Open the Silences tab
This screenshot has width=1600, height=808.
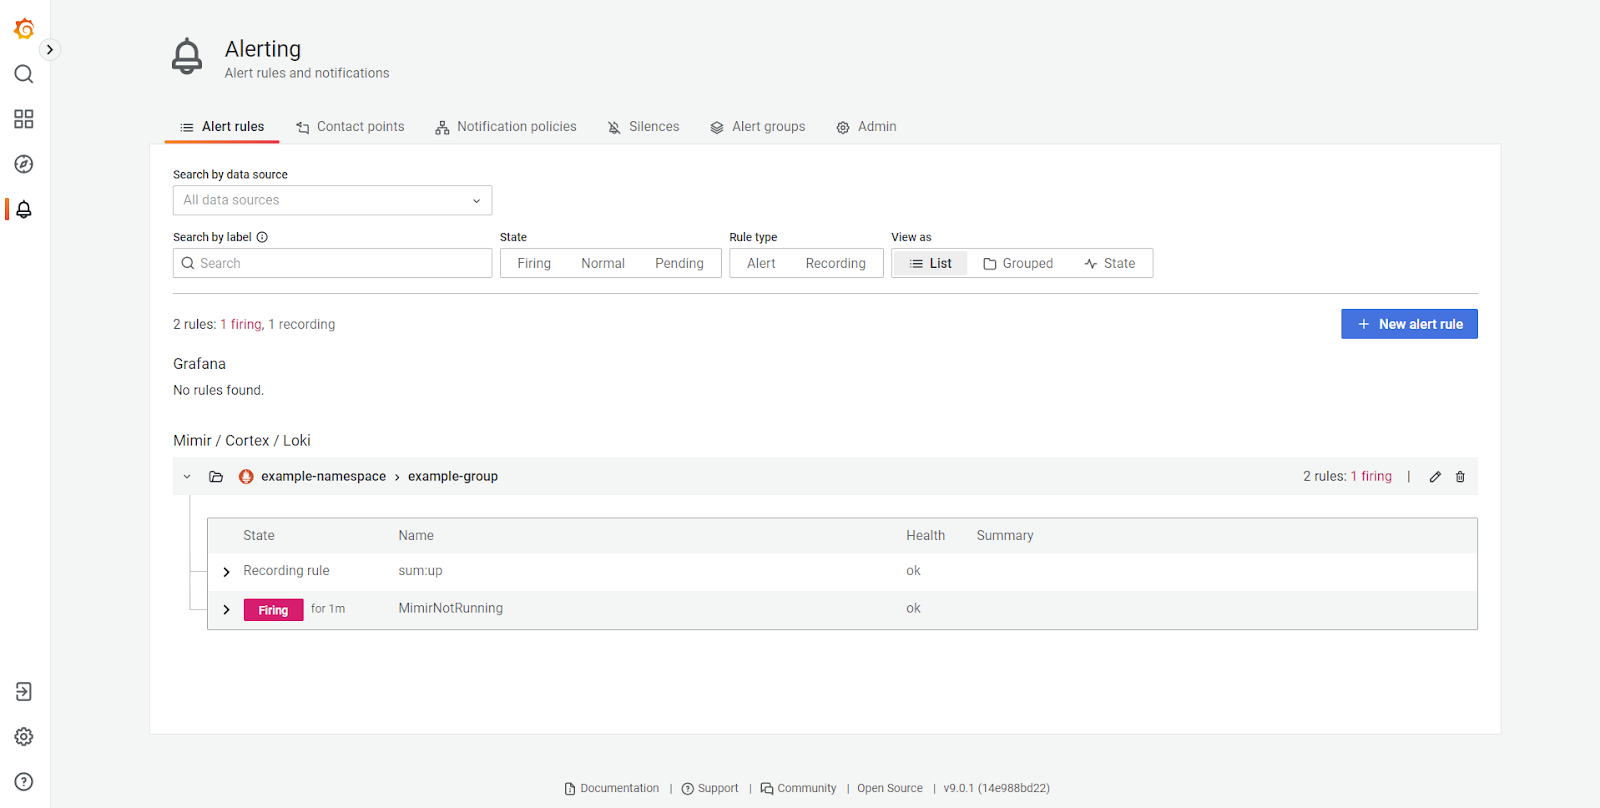coord(643,127)
